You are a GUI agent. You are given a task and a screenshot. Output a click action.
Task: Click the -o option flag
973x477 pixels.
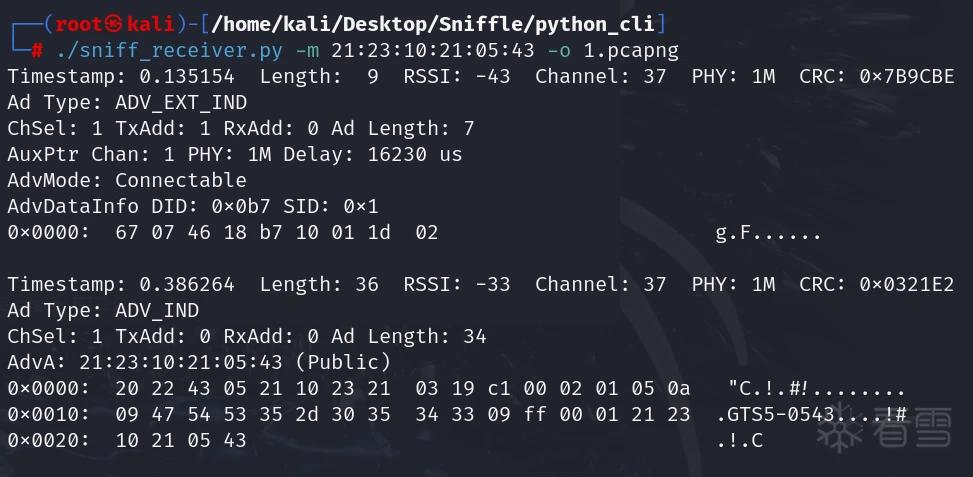pyautogui.click(x=558, y=50)
